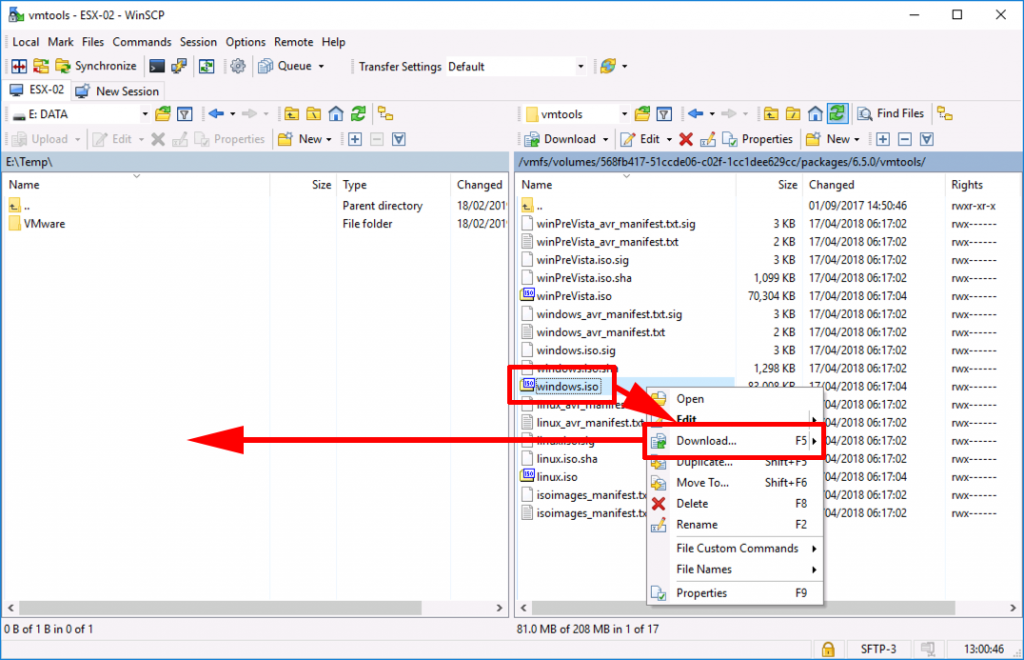The height and width of the screenshot is (660, 1024).
Task: Go to remote root directory icon
Action: (x=793, y=114)
